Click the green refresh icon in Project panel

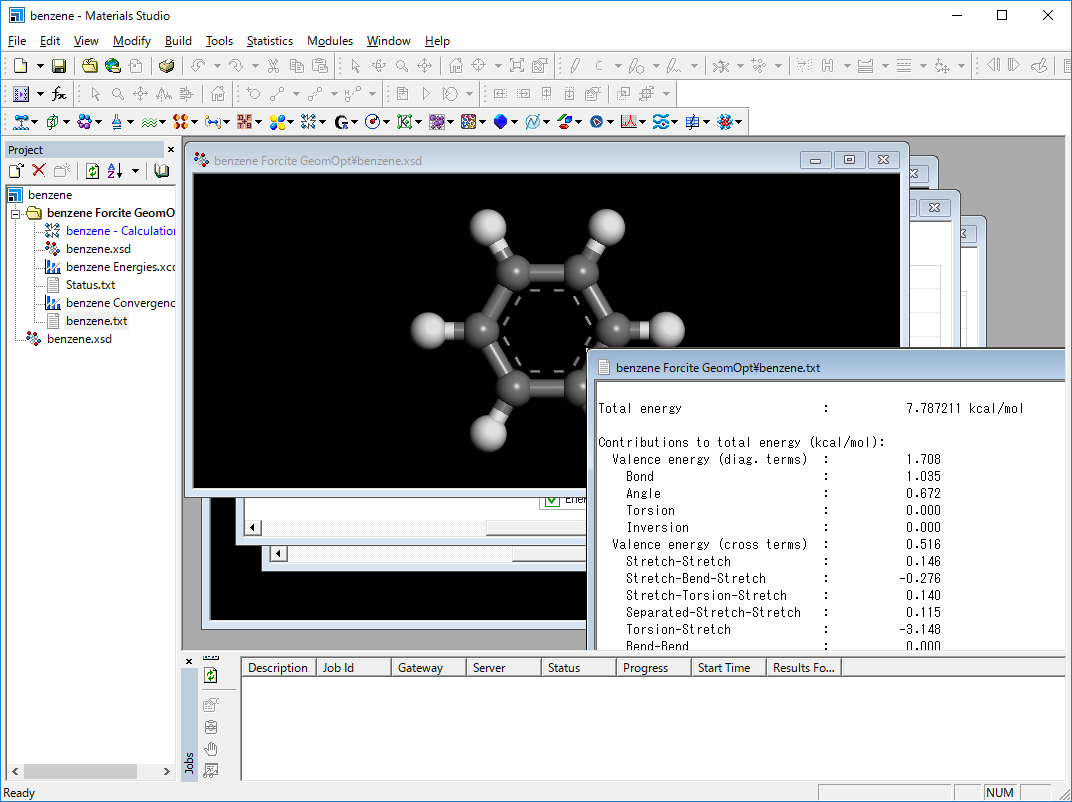92,171
